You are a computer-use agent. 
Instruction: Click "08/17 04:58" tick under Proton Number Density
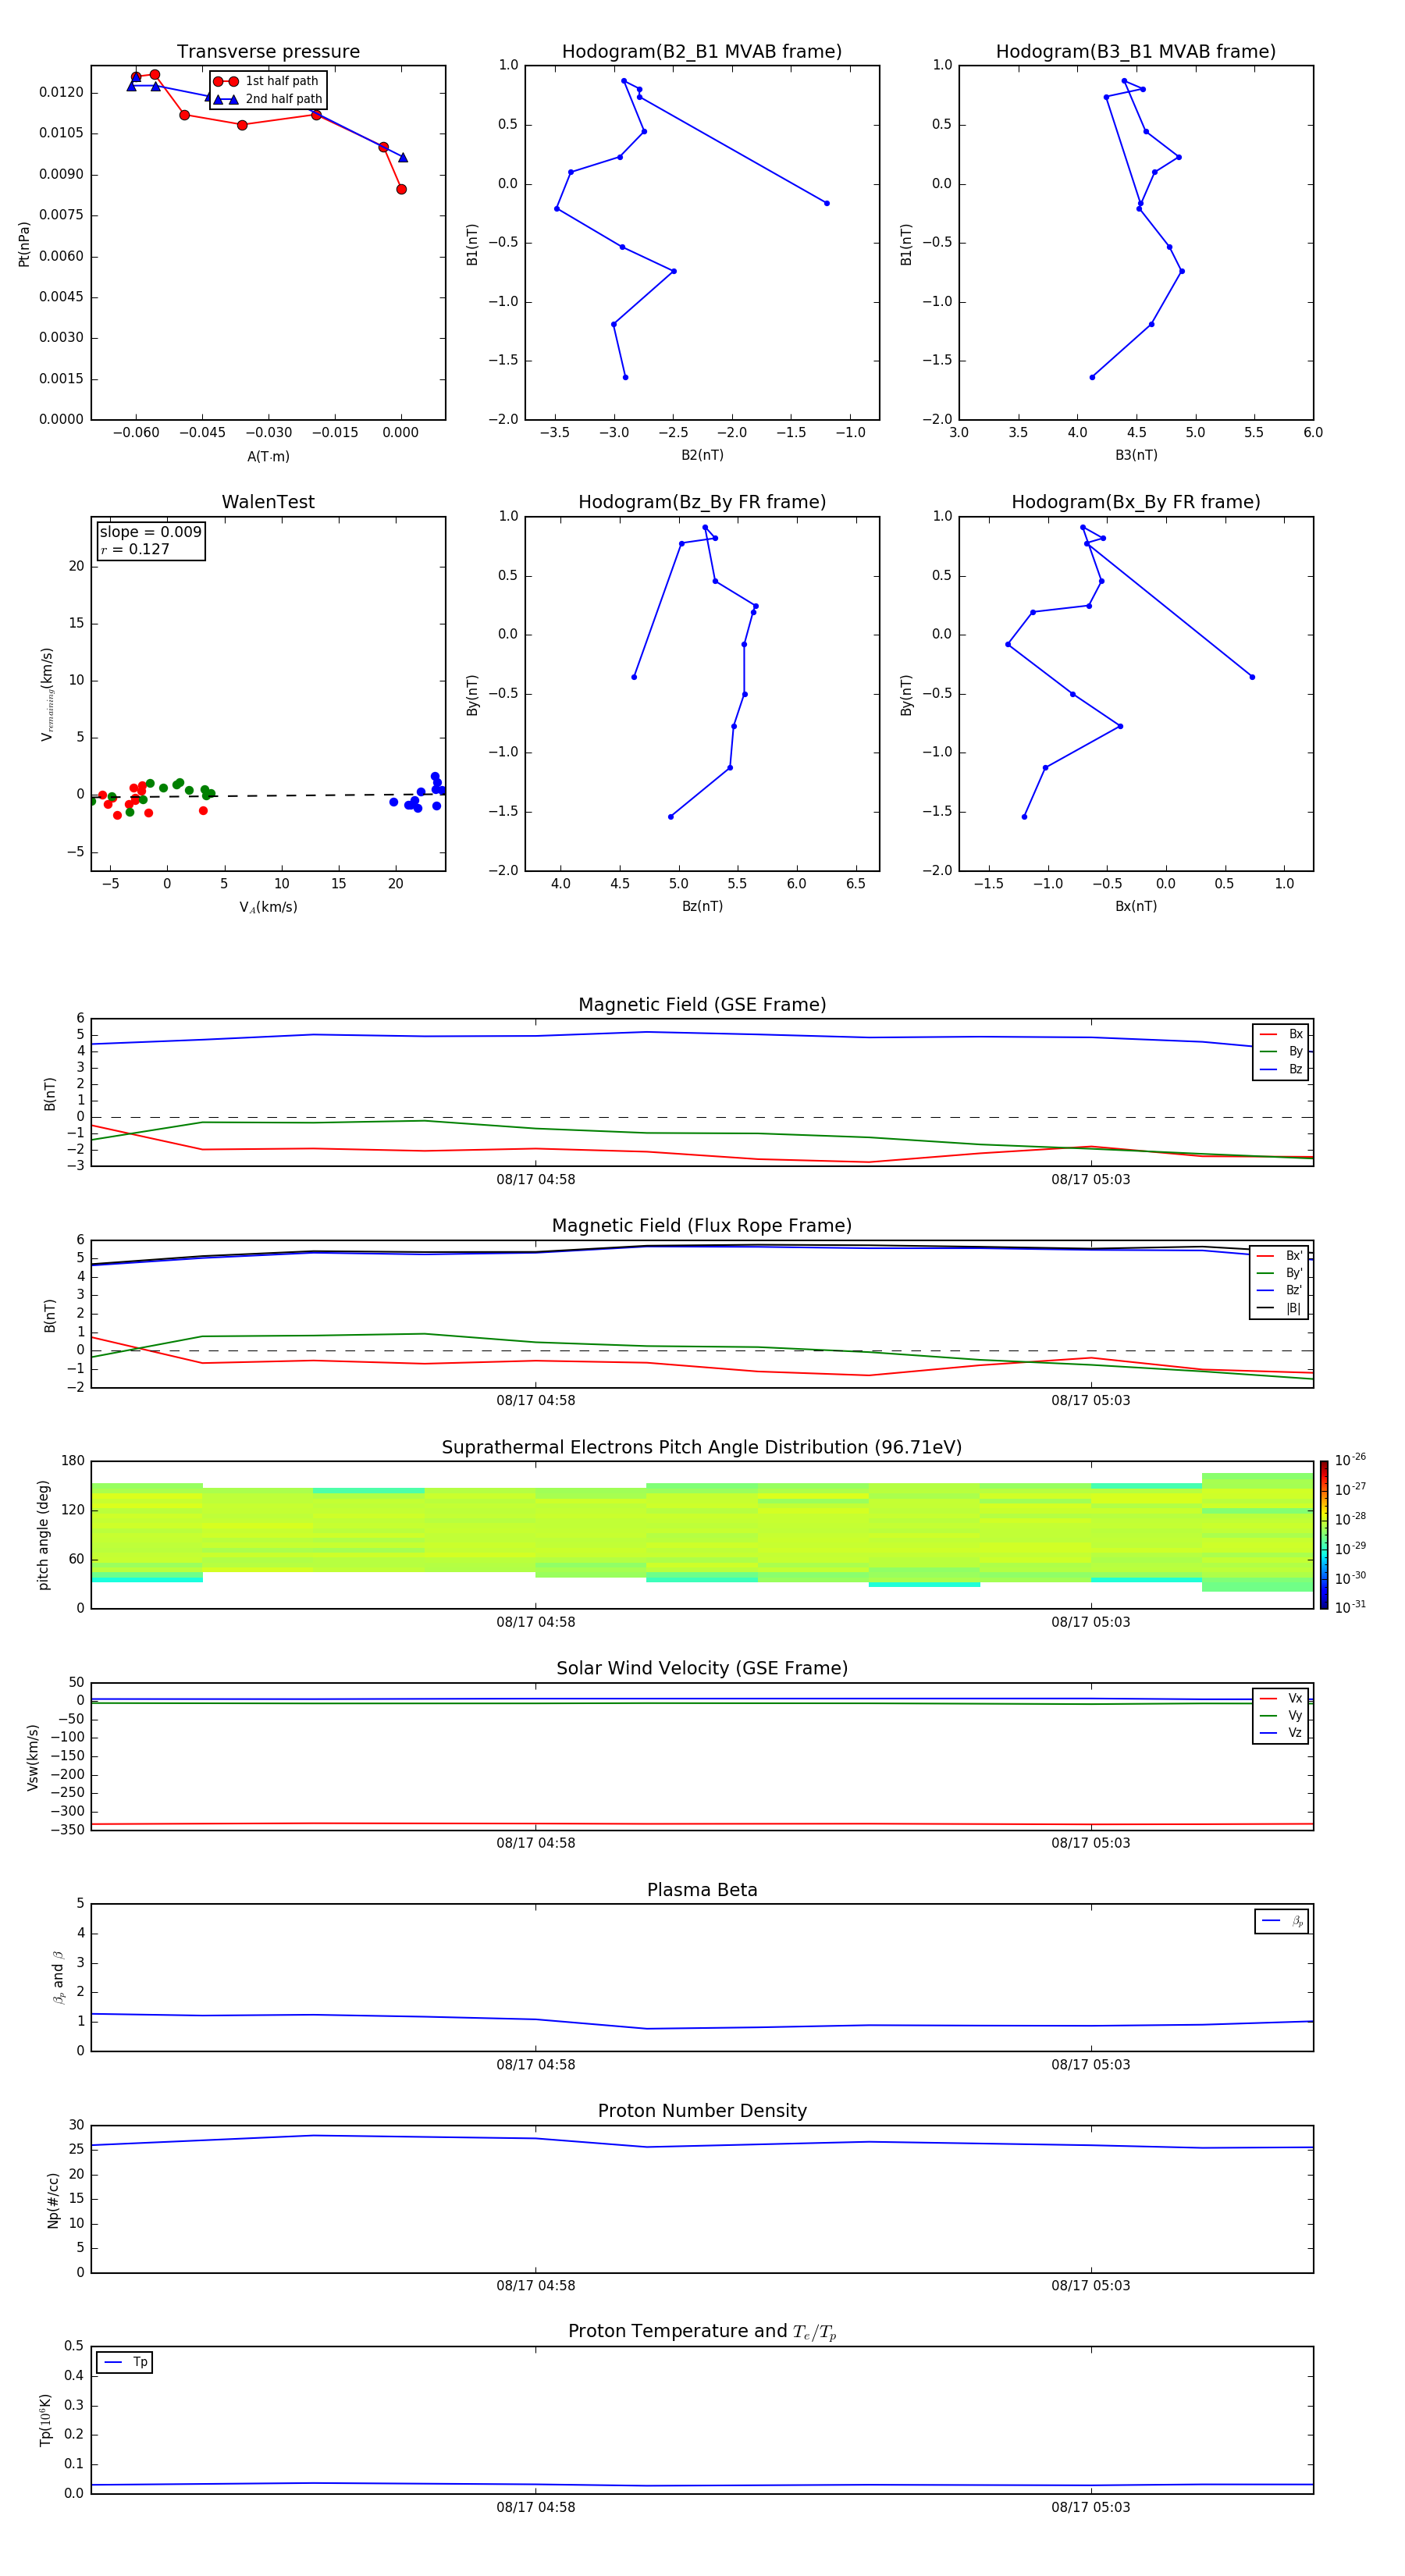(x=536, y=2285)
